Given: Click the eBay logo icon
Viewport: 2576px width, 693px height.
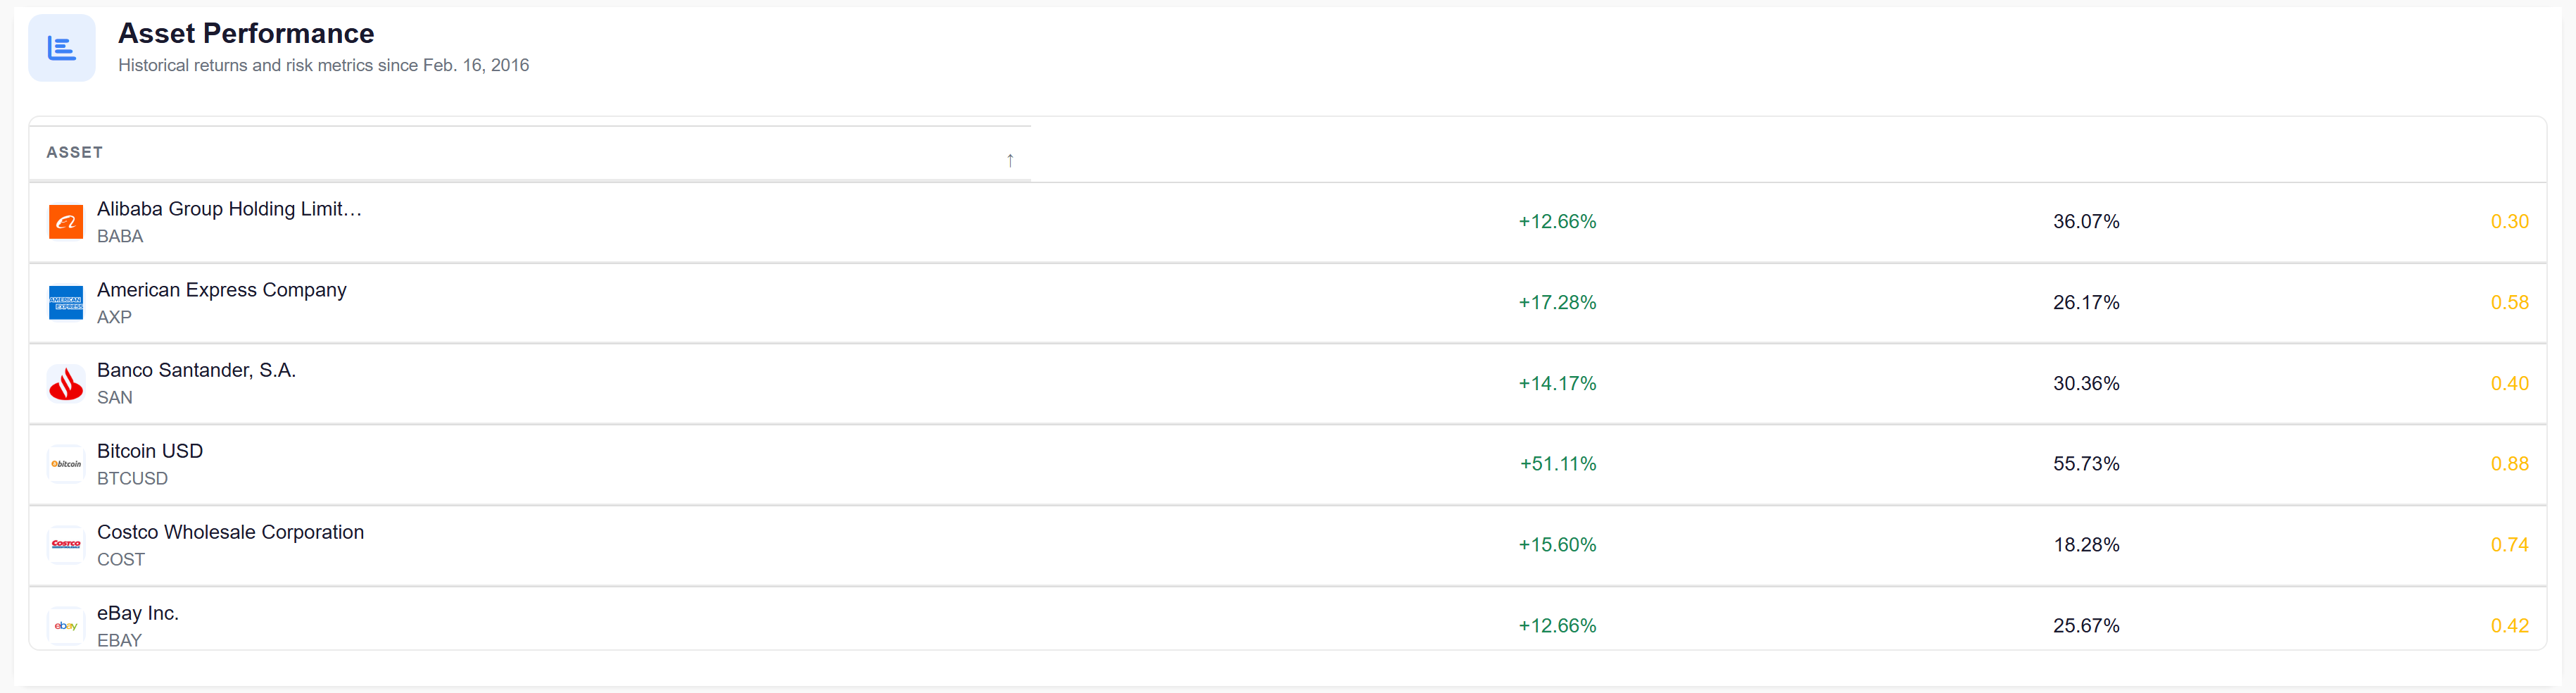Looking at the screenshot, I should click(x=66, y=626).
